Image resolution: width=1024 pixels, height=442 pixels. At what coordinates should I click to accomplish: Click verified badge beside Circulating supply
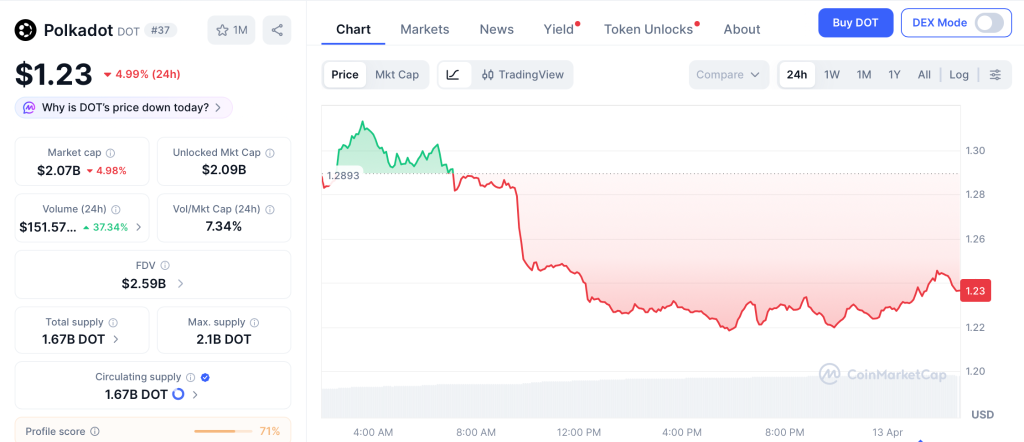click(x=205, y=377)
